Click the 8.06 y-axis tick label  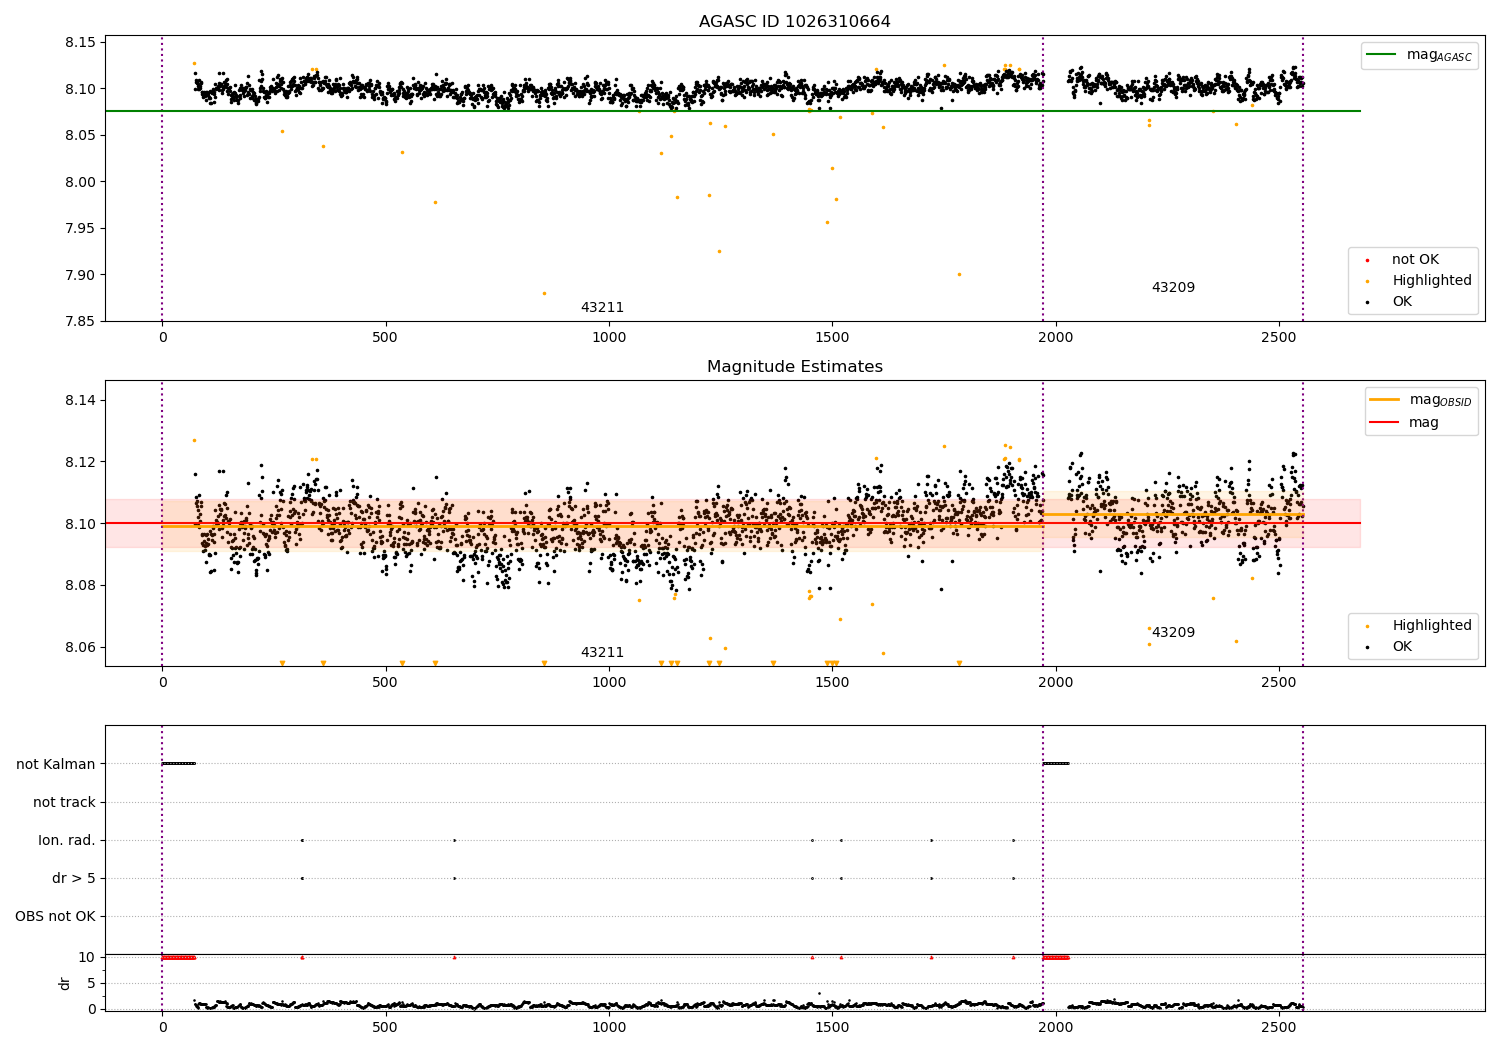[81, 648]
